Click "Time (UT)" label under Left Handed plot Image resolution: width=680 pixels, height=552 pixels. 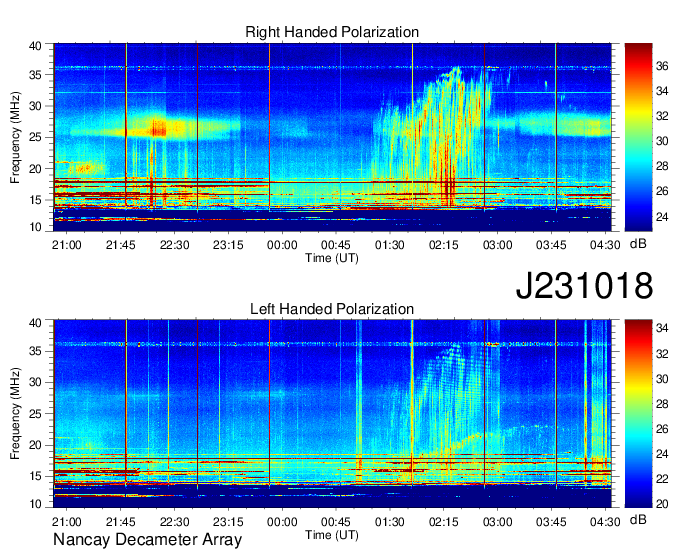point(332,535)
